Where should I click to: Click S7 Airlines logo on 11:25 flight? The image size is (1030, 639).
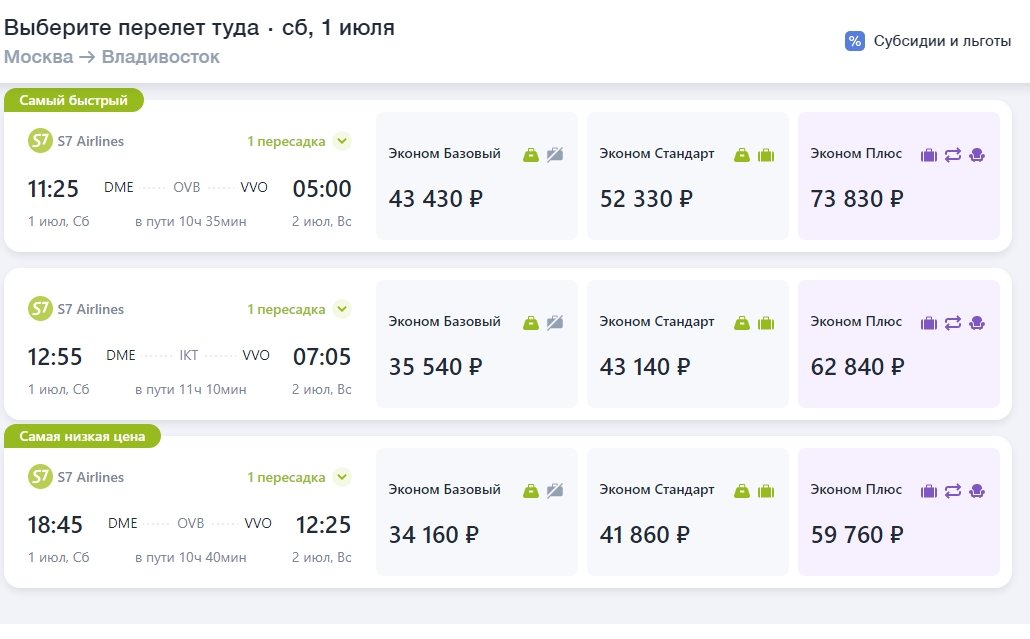pos(40,141)
